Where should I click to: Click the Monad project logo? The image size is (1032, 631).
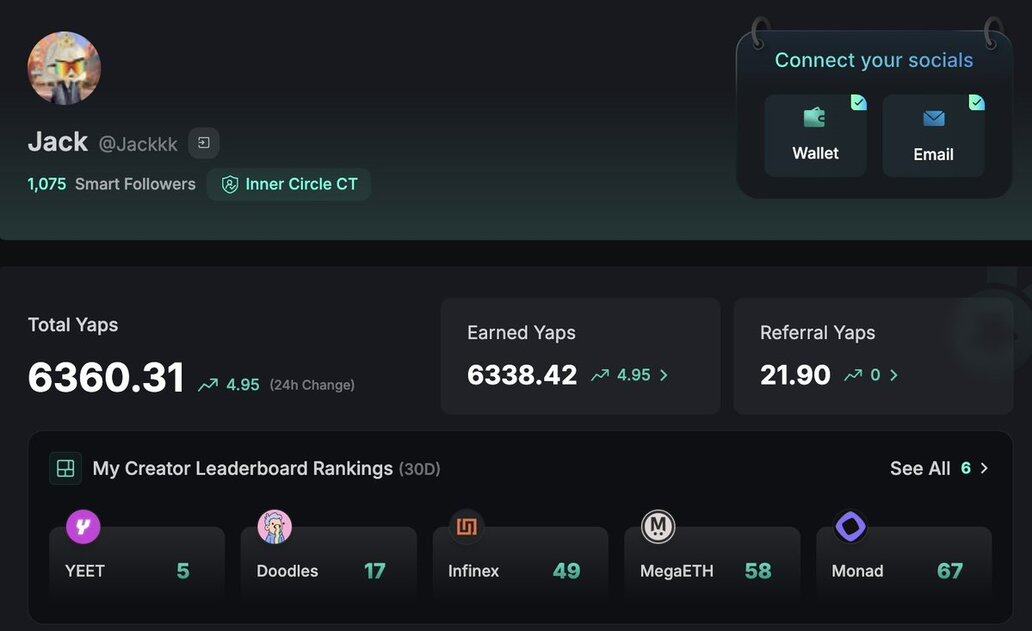(x=850, y=526)
